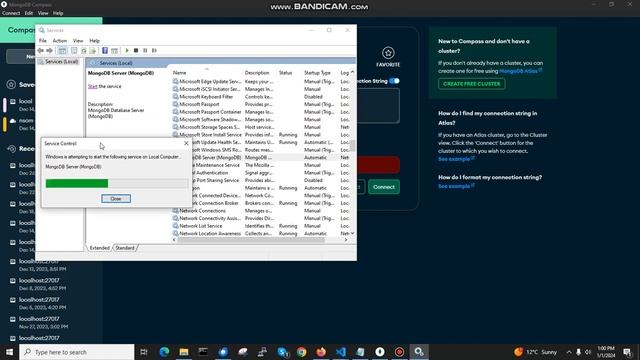Switch to the Extended tab
This screenshot has width=640, height=360.
tap(100, 248)
